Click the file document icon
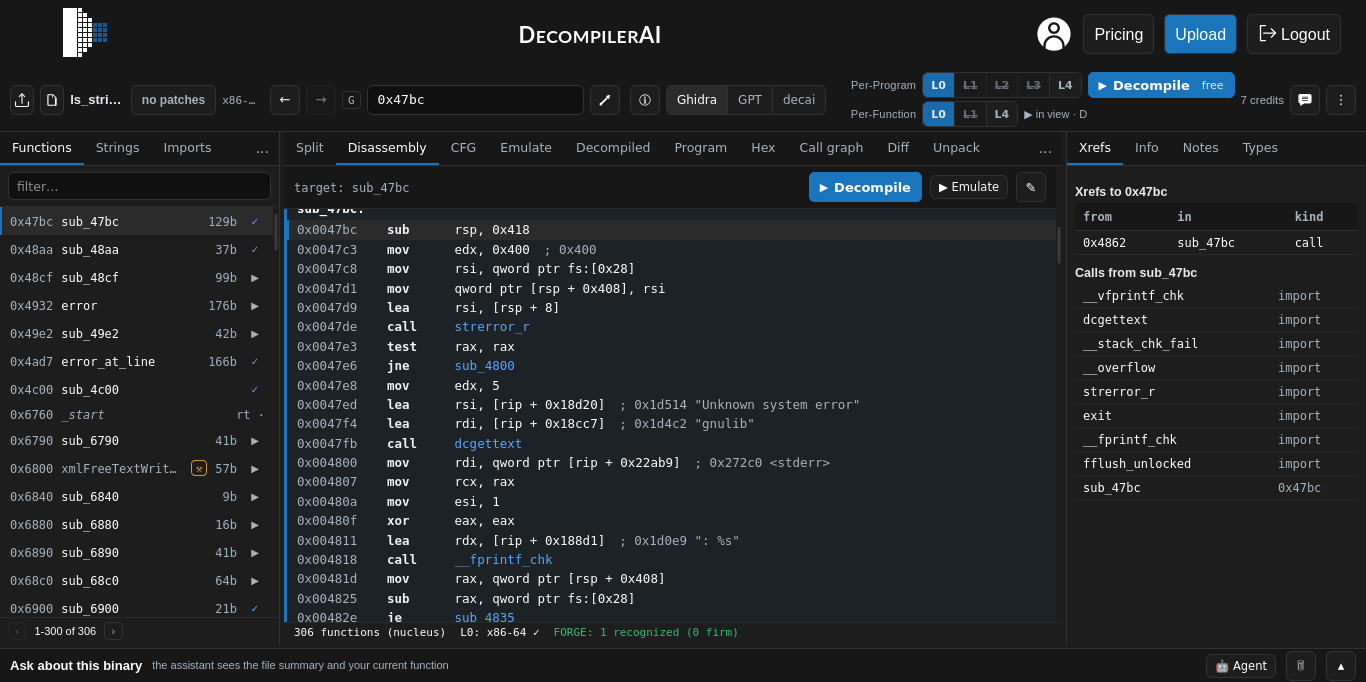Image resolution: width=1366 pixels, height=682 pixels. coord(52,100)
